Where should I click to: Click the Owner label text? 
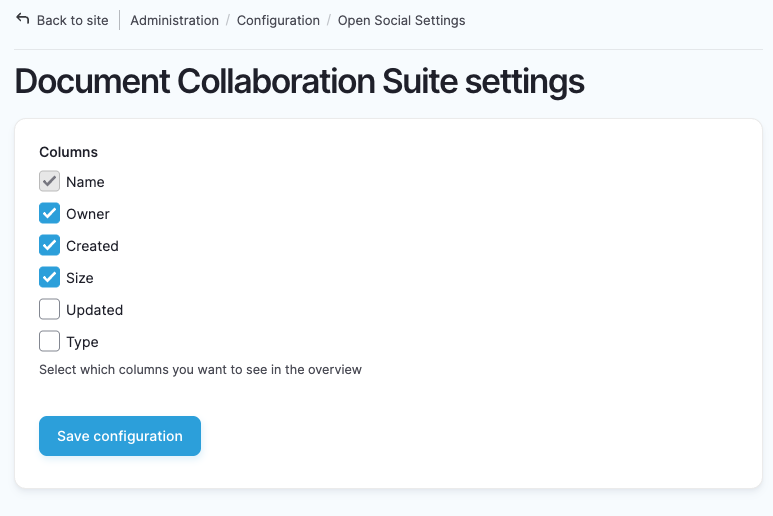tap(88, 214)
